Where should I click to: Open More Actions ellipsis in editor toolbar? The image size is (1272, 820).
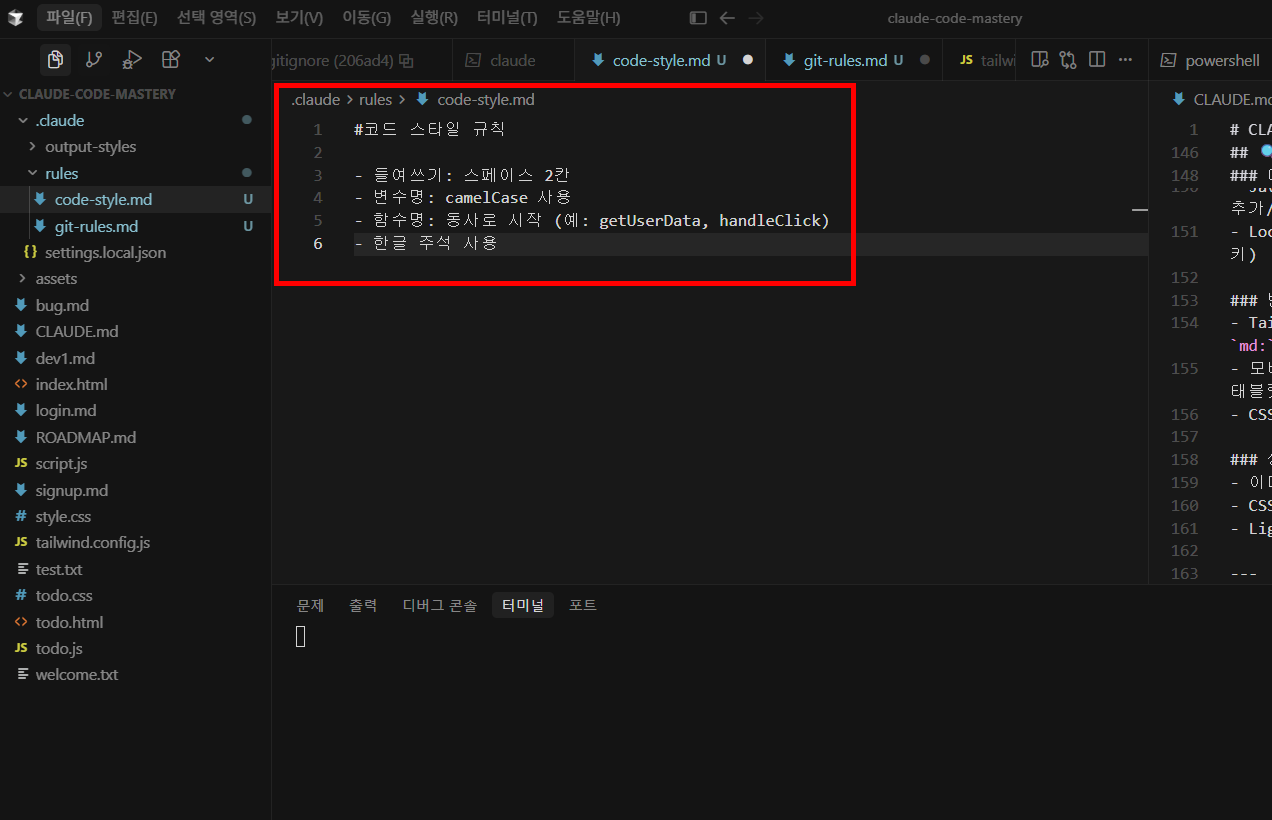tap(1126, 60)
